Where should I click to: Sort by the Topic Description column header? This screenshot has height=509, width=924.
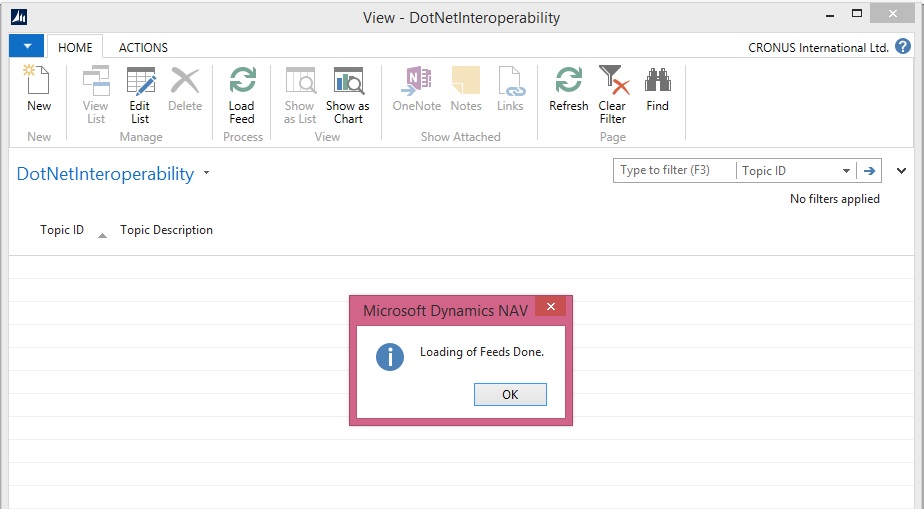click(x=166, y=230)
